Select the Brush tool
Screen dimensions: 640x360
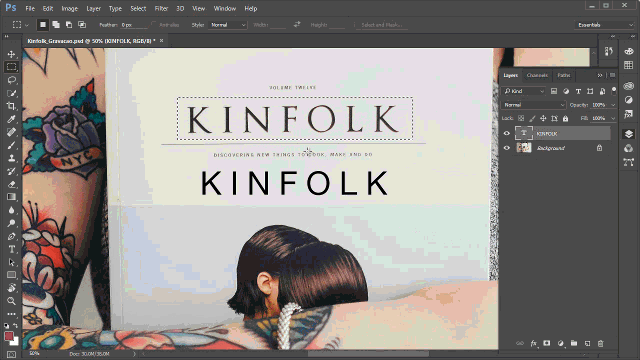tap(11, 145)
